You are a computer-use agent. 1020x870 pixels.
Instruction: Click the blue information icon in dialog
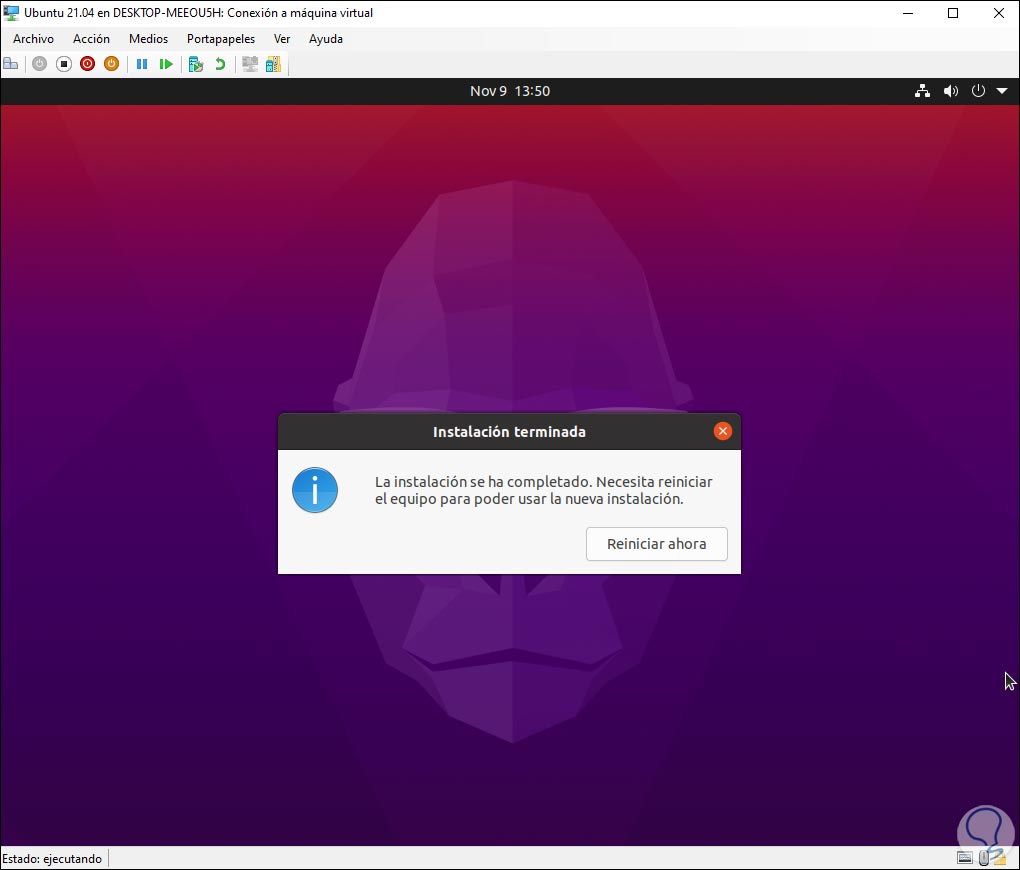[315, 490]
